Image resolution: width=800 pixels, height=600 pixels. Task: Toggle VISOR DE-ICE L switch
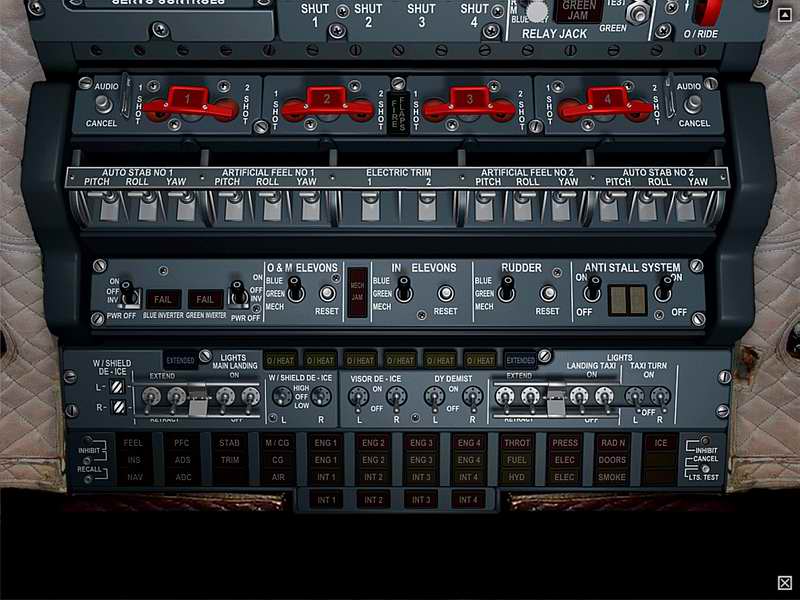[359, 398]
